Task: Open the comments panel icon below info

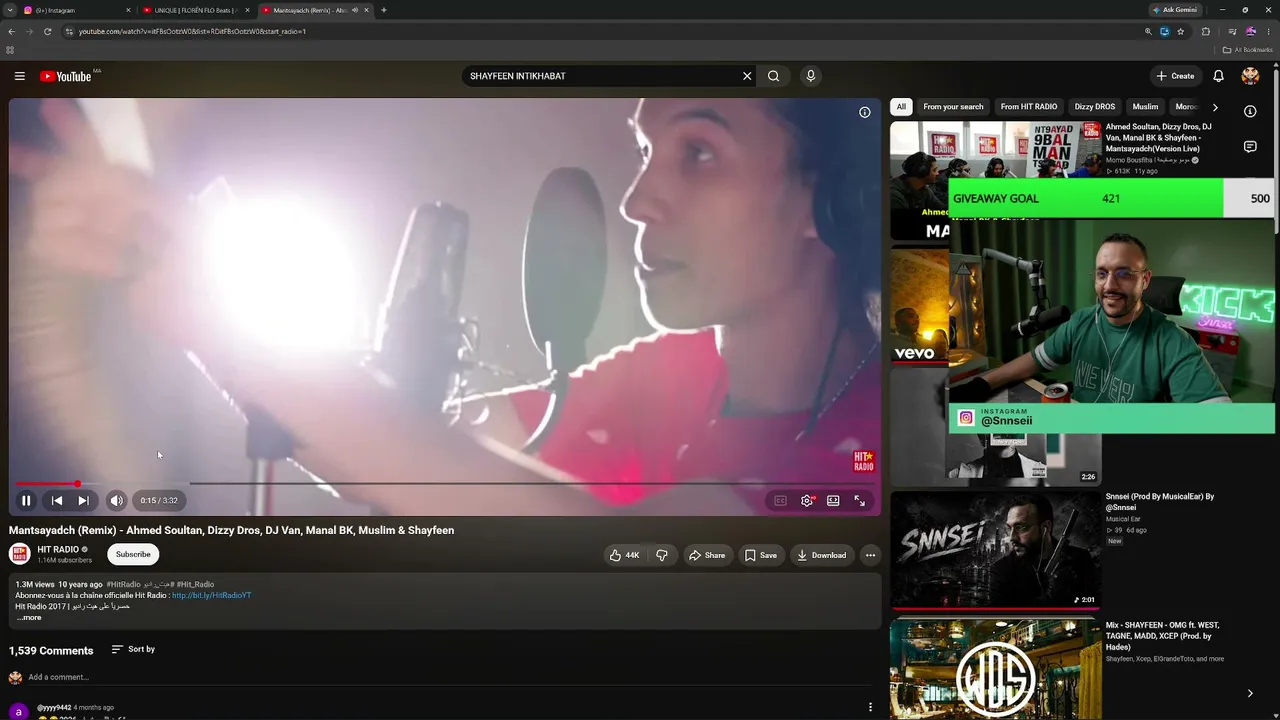Action: coord(1250,147)
